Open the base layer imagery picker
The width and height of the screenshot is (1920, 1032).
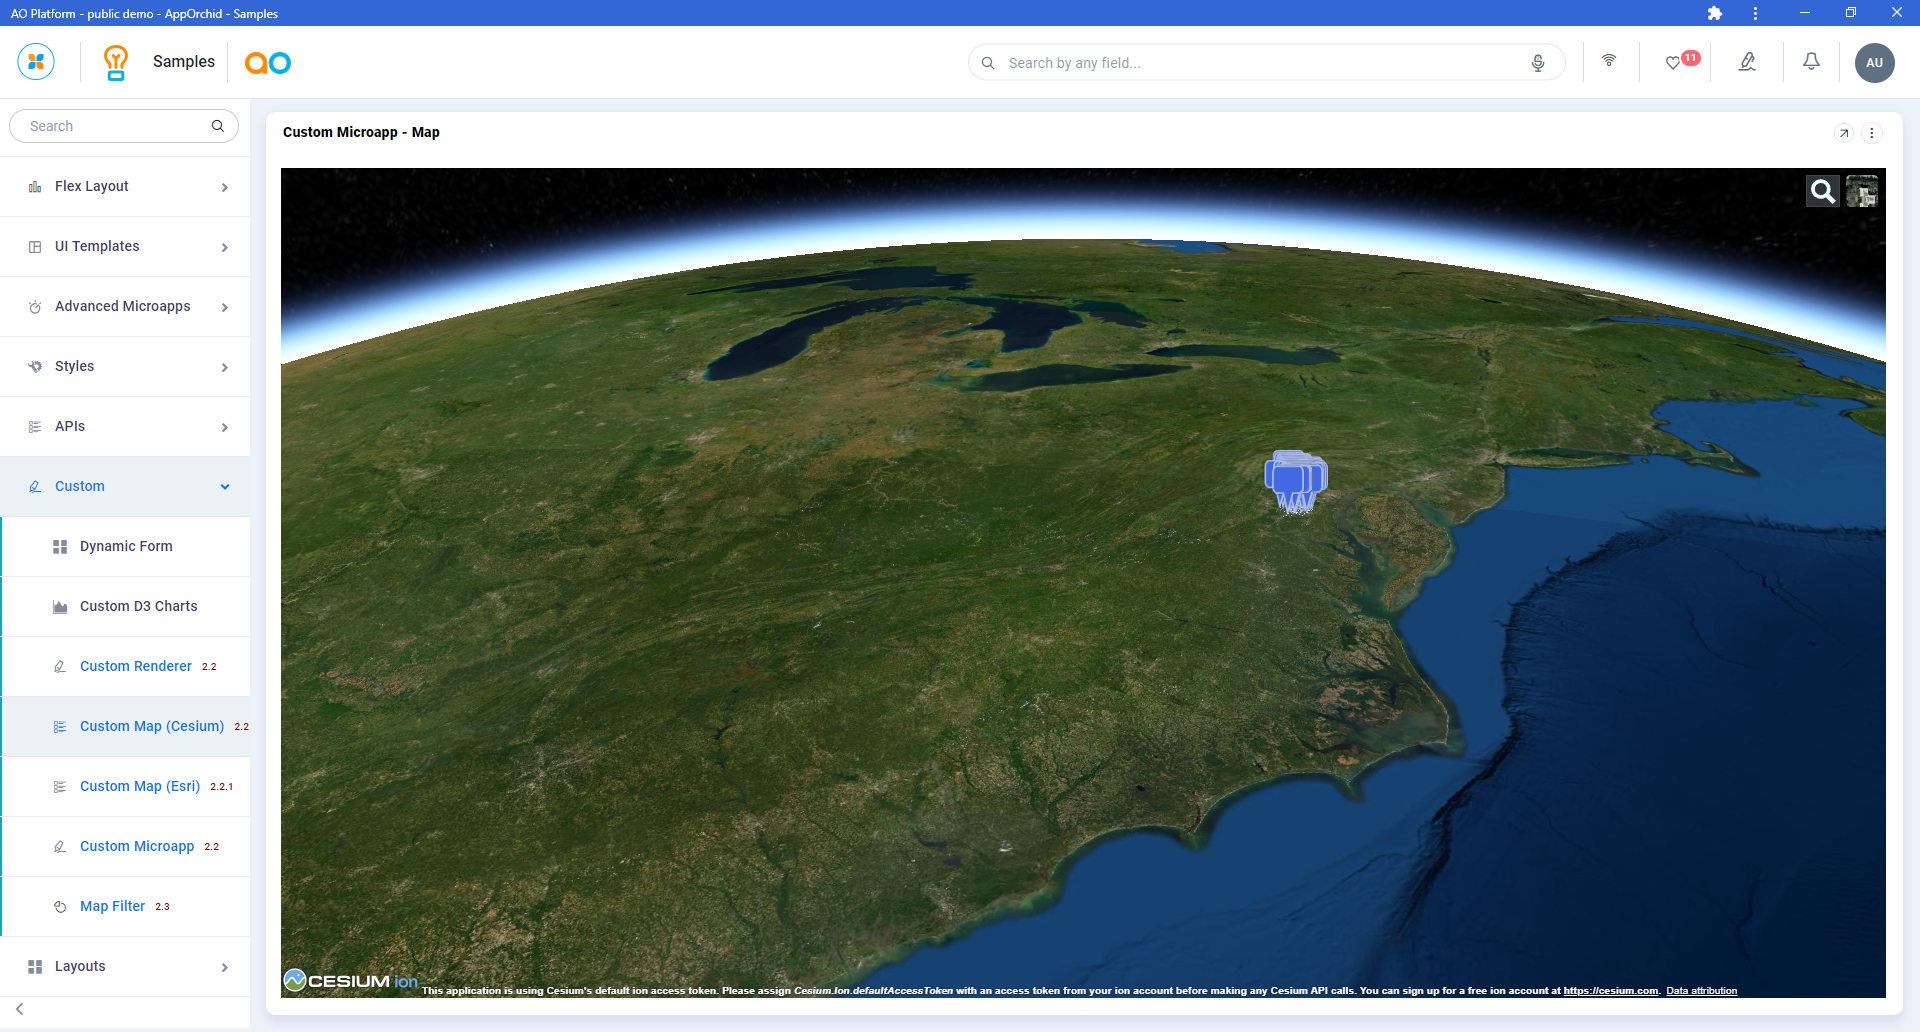click(x=1861, y=191)
